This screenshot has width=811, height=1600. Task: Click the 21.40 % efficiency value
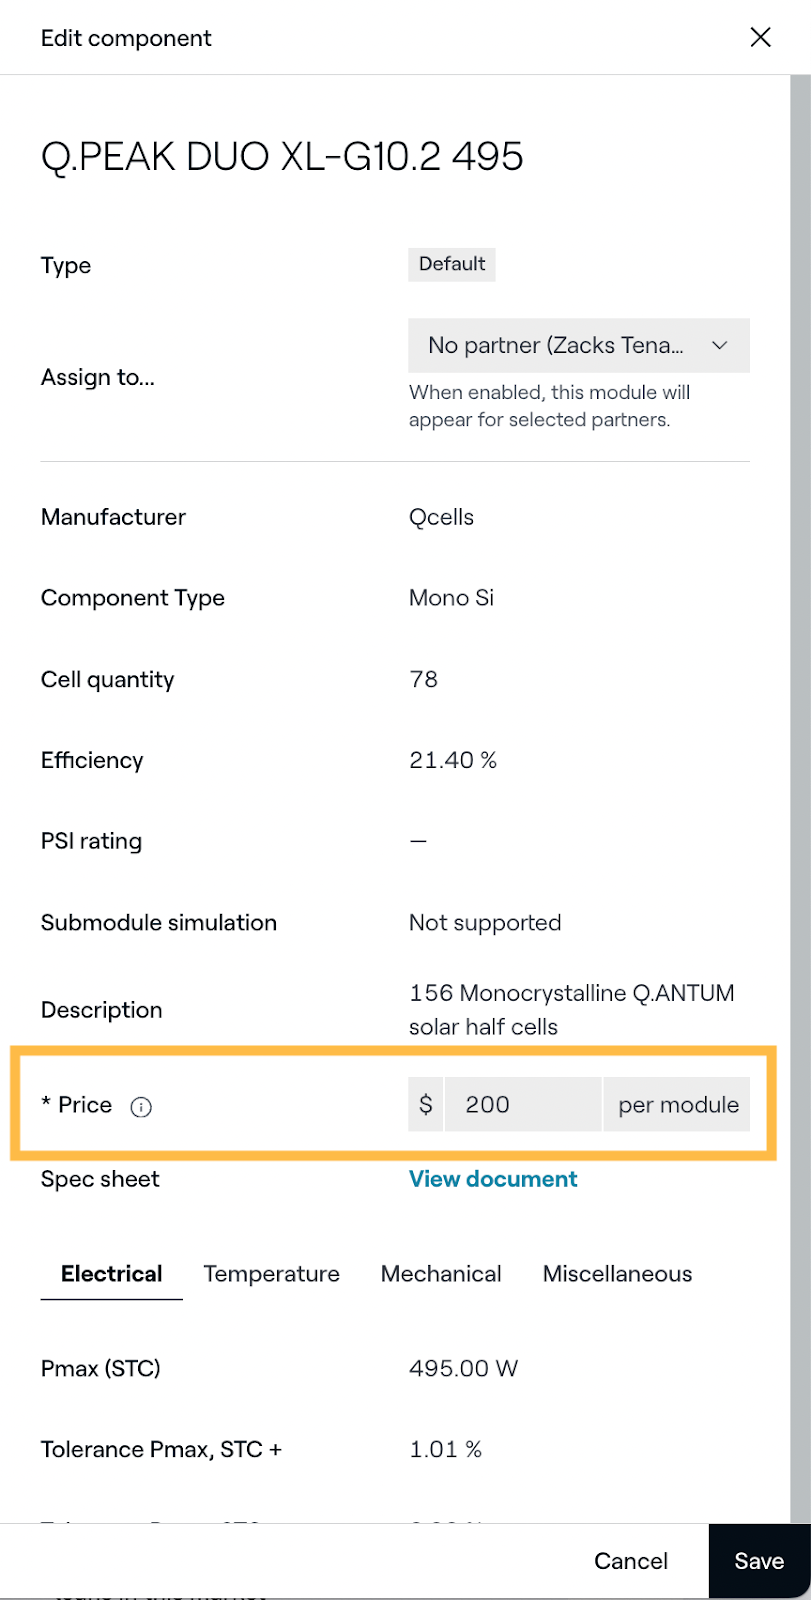pyautogui.click(x=453, y=760)
